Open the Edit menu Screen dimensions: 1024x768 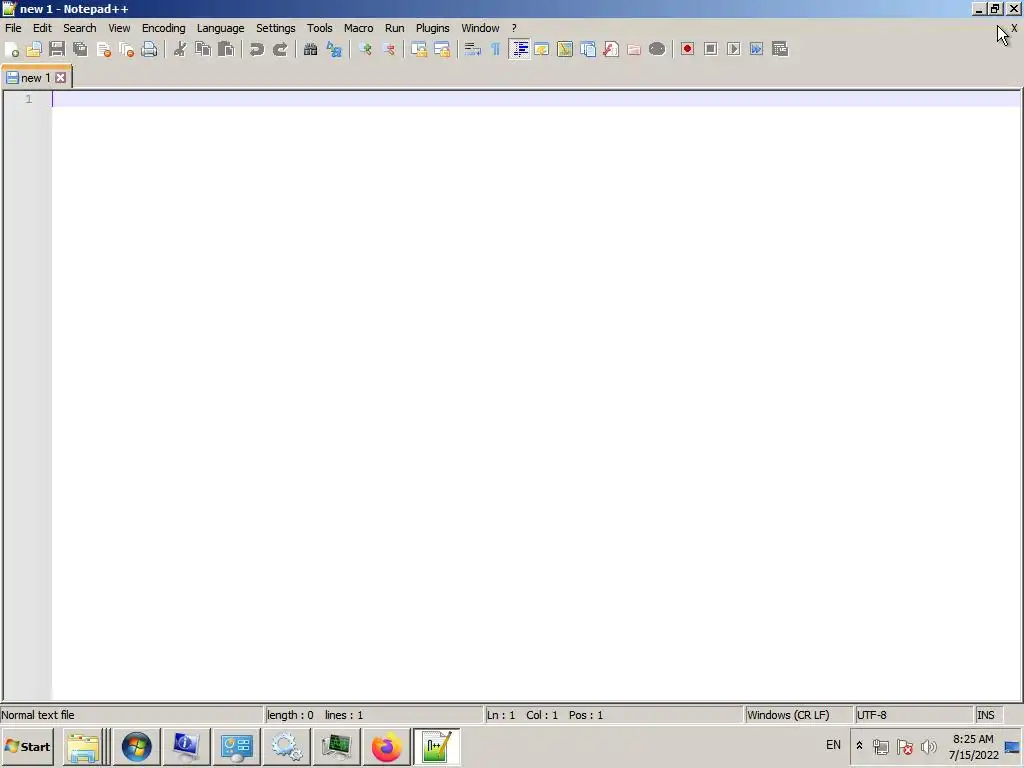42,28
